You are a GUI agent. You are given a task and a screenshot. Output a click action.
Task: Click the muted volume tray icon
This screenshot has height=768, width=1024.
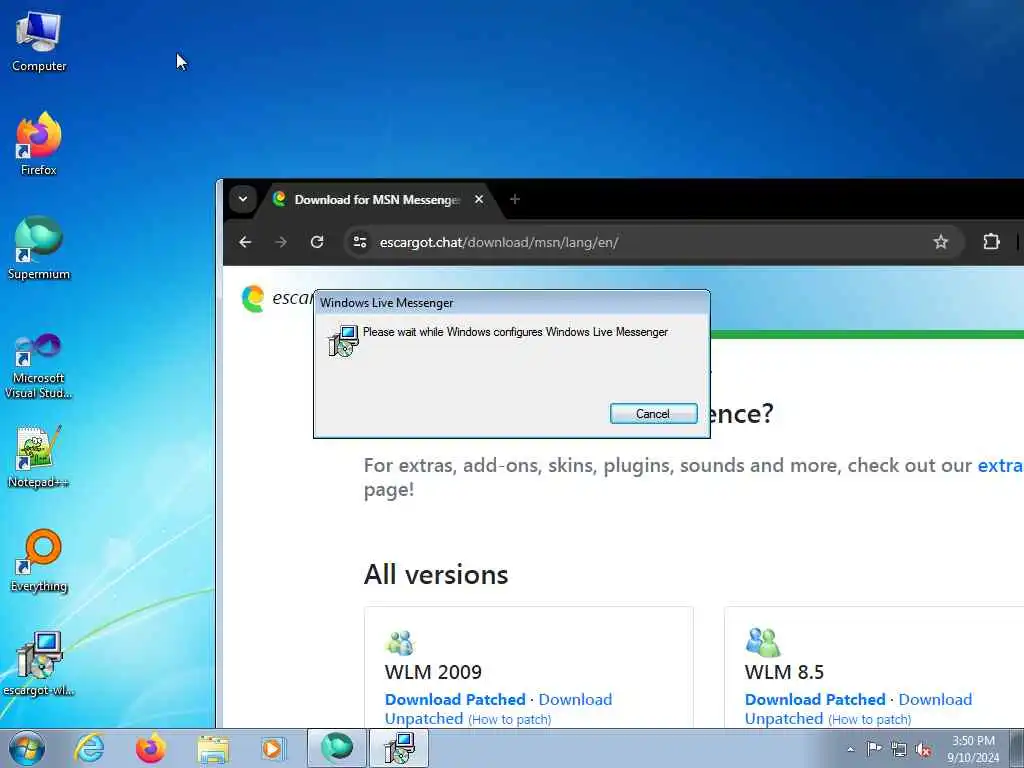pyautogui.click(x=923, y=749)
